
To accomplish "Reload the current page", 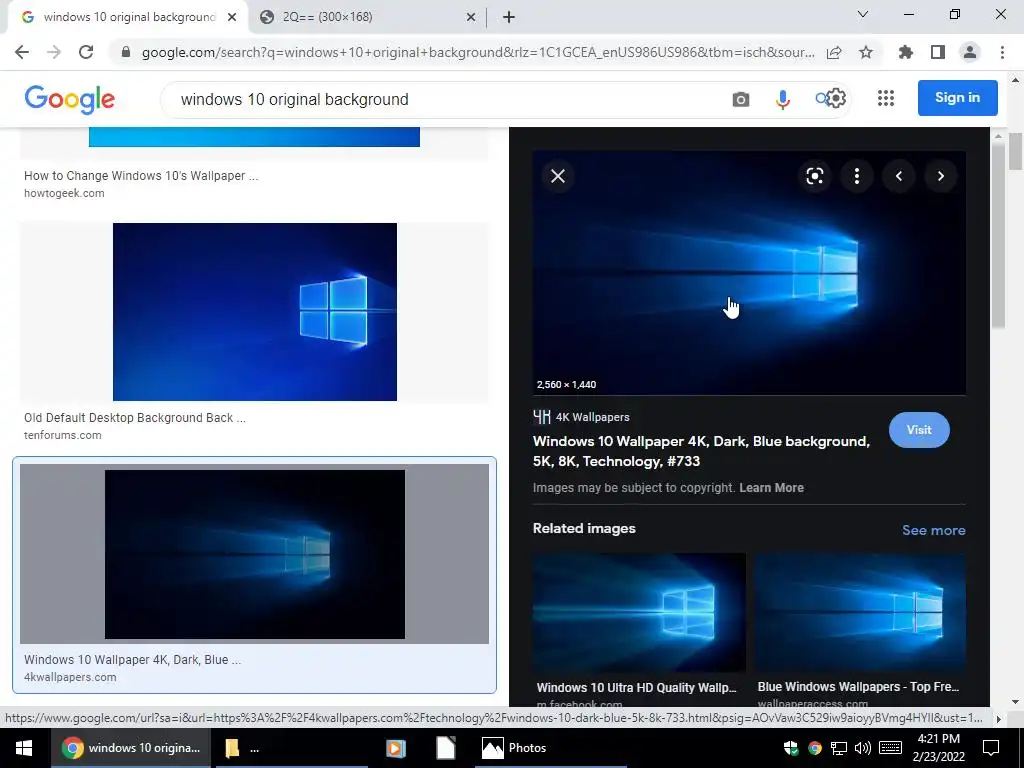I will 86,52.
